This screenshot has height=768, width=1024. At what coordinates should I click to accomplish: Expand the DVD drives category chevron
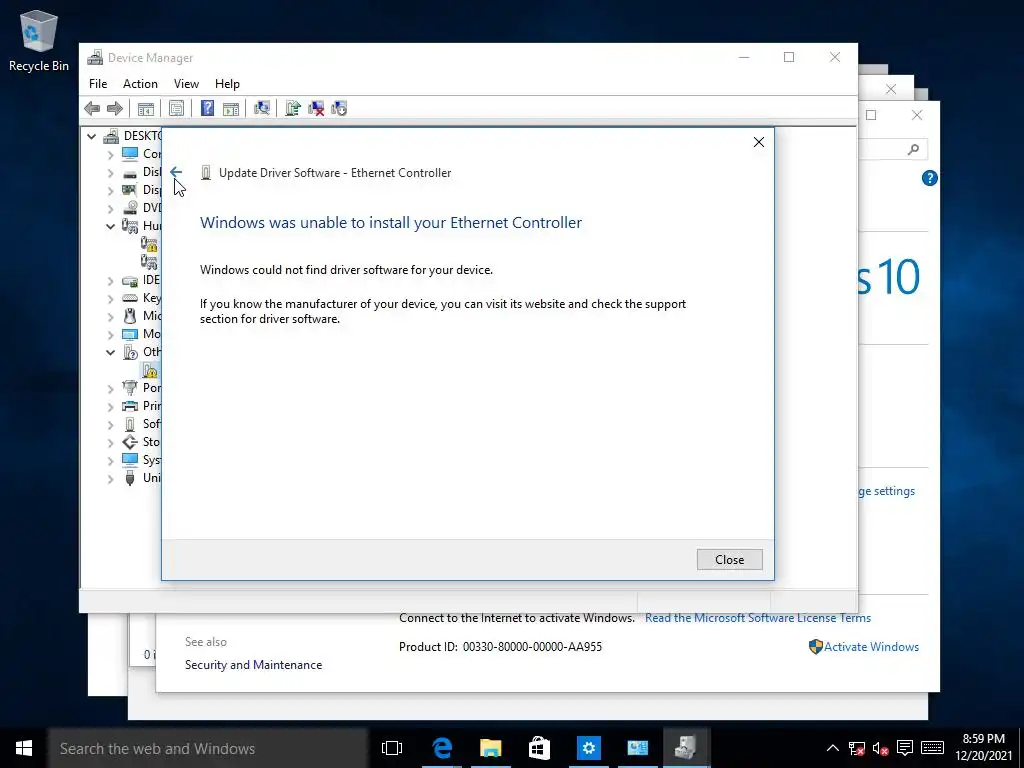[x=110, y=209]
